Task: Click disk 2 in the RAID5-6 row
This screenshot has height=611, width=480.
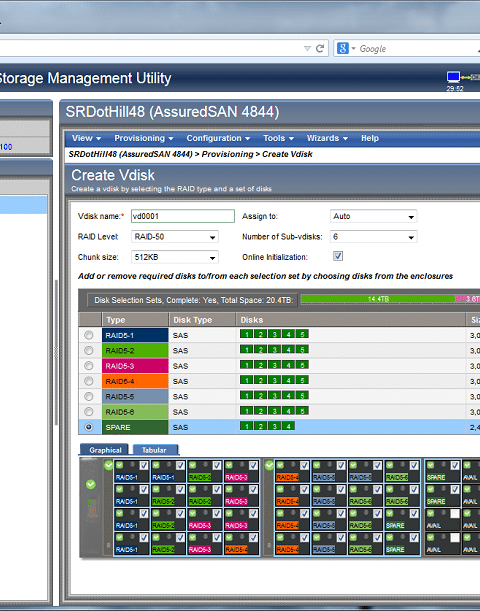Action: pyautogui.click(x=260, y=411)
